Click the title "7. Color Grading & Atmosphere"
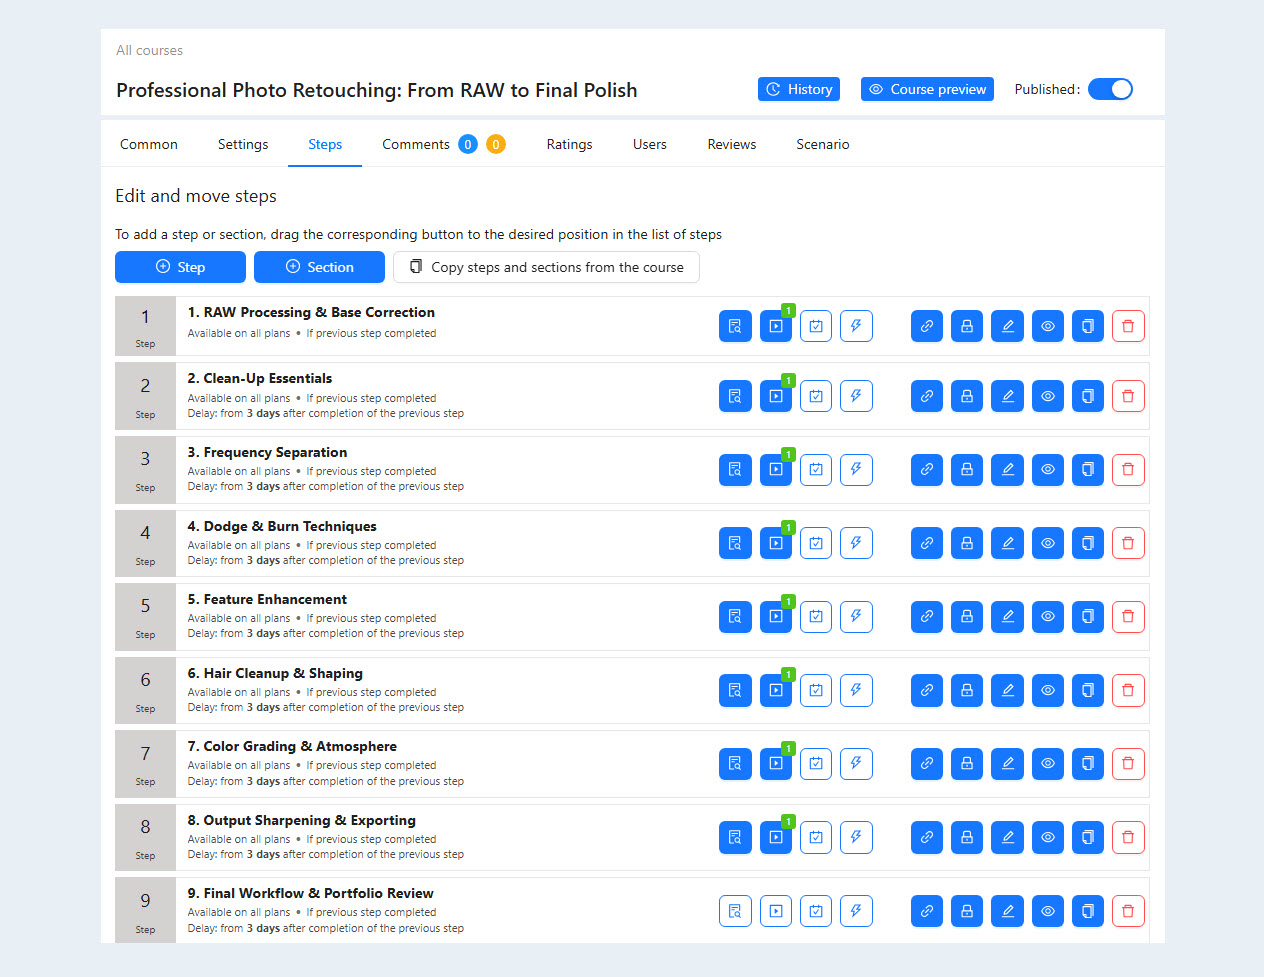1264x977 pixels. [x=292, y=746]
